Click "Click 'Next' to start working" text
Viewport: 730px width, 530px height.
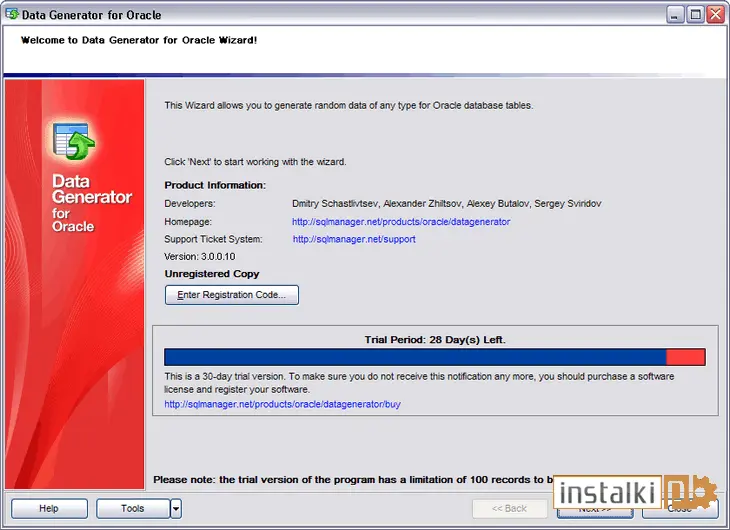tap(255, 162)
